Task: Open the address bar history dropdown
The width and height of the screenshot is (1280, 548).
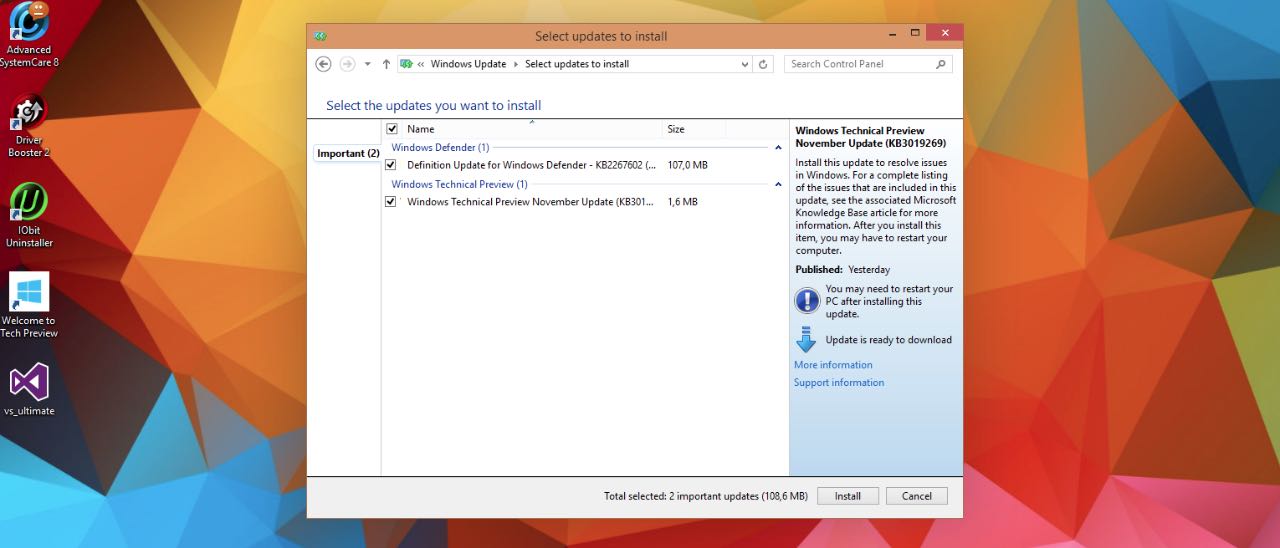Action: coord(744,64)
